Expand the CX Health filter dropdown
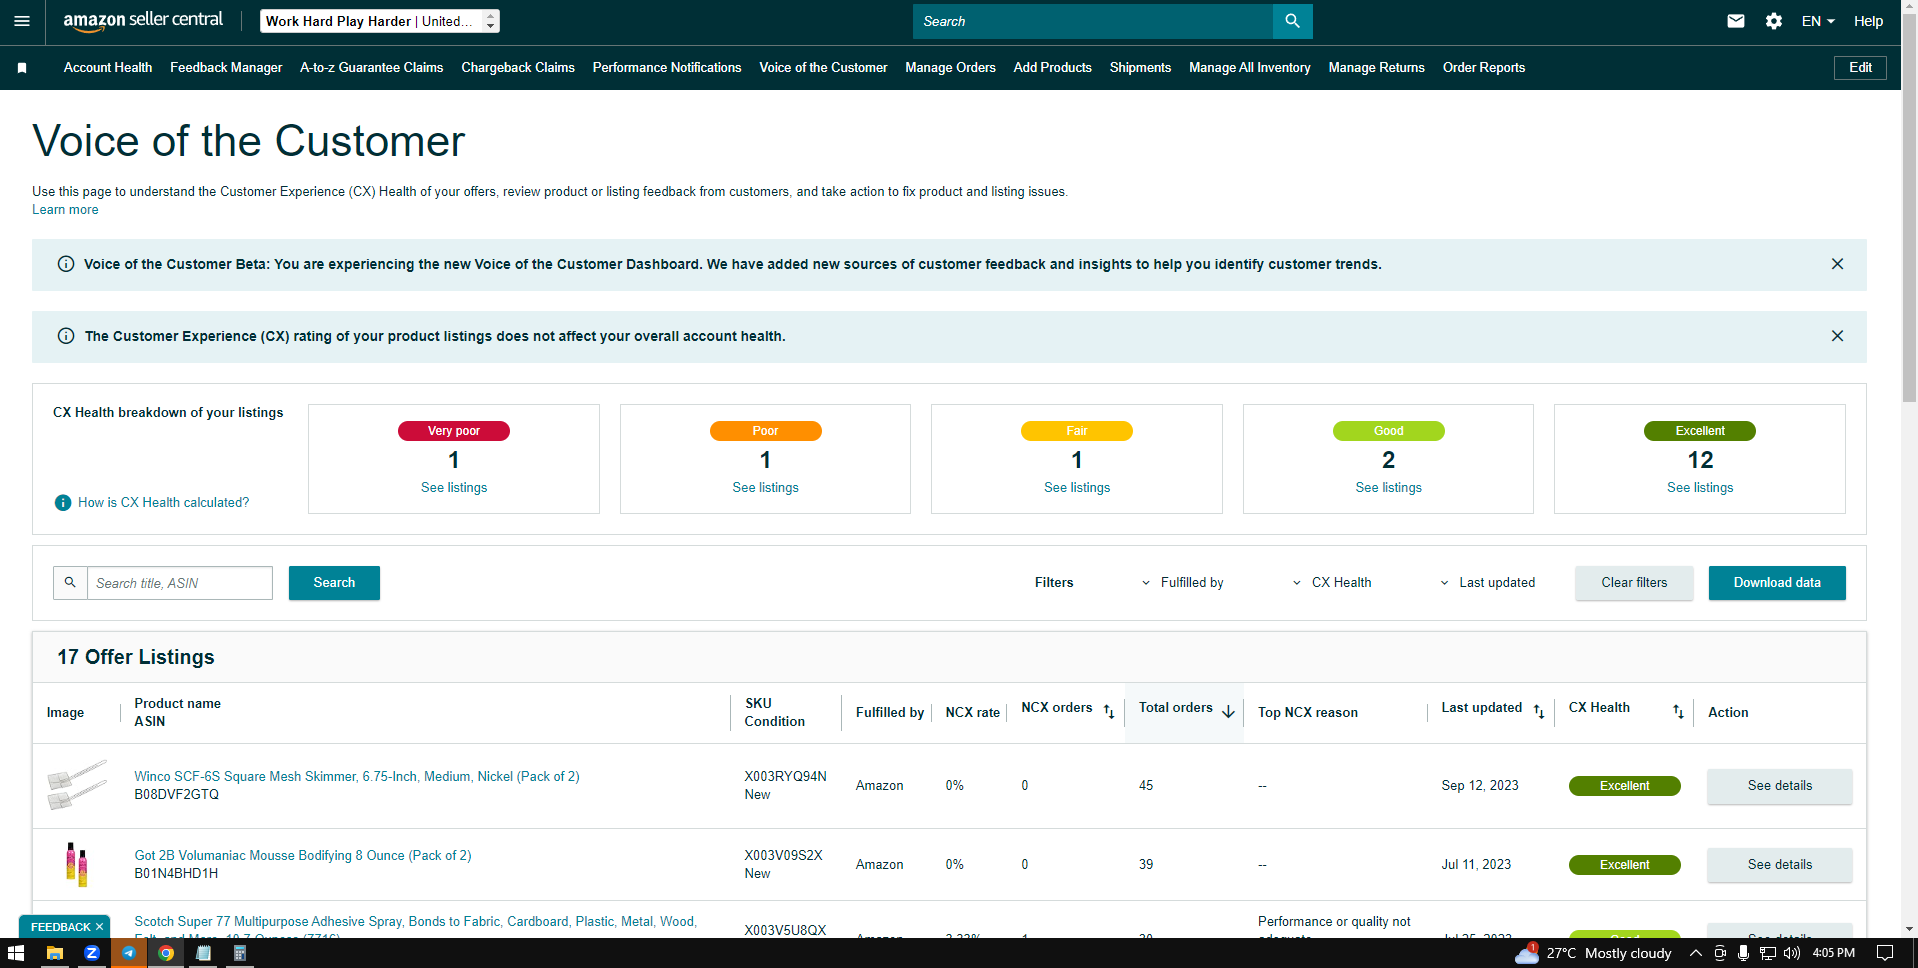This screenshot has height=968, width=1918. coord(1332,583)
